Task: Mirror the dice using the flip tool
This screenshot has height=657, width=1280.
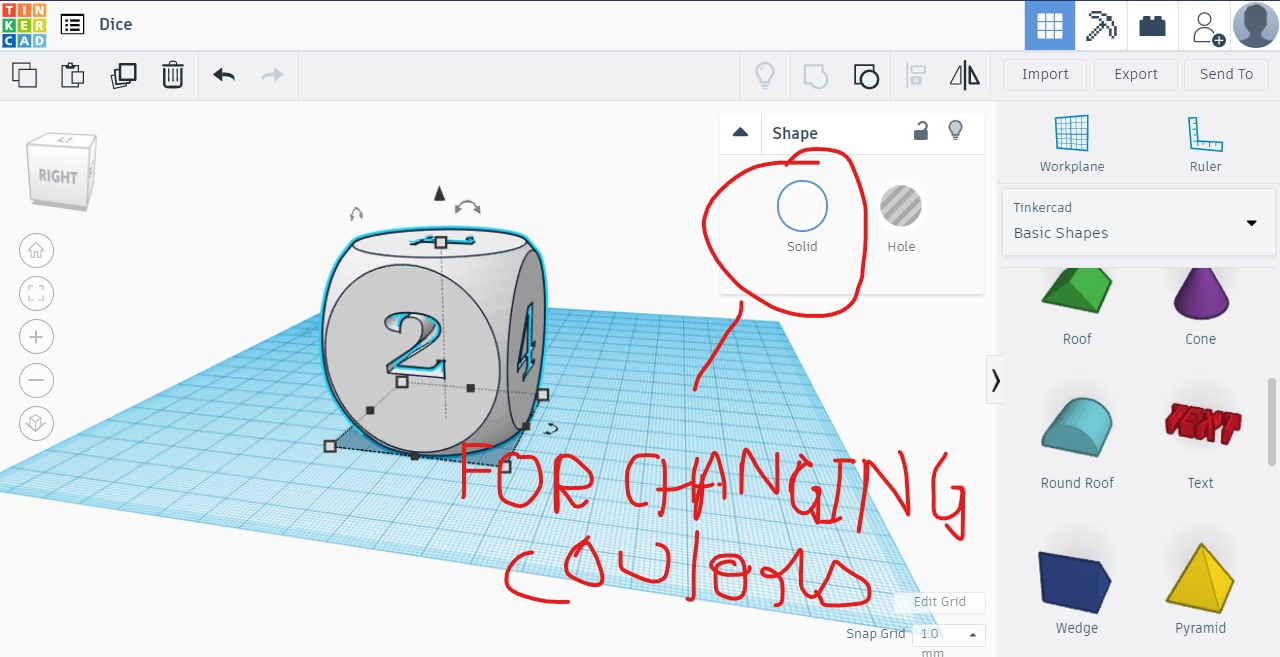Action: click(x=964, y=74)
